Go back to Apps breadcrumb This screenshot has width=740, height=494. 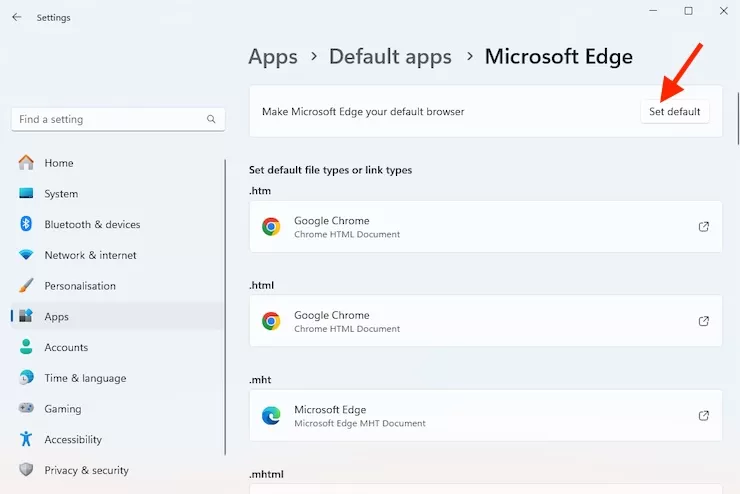click(x=273, y=57)
